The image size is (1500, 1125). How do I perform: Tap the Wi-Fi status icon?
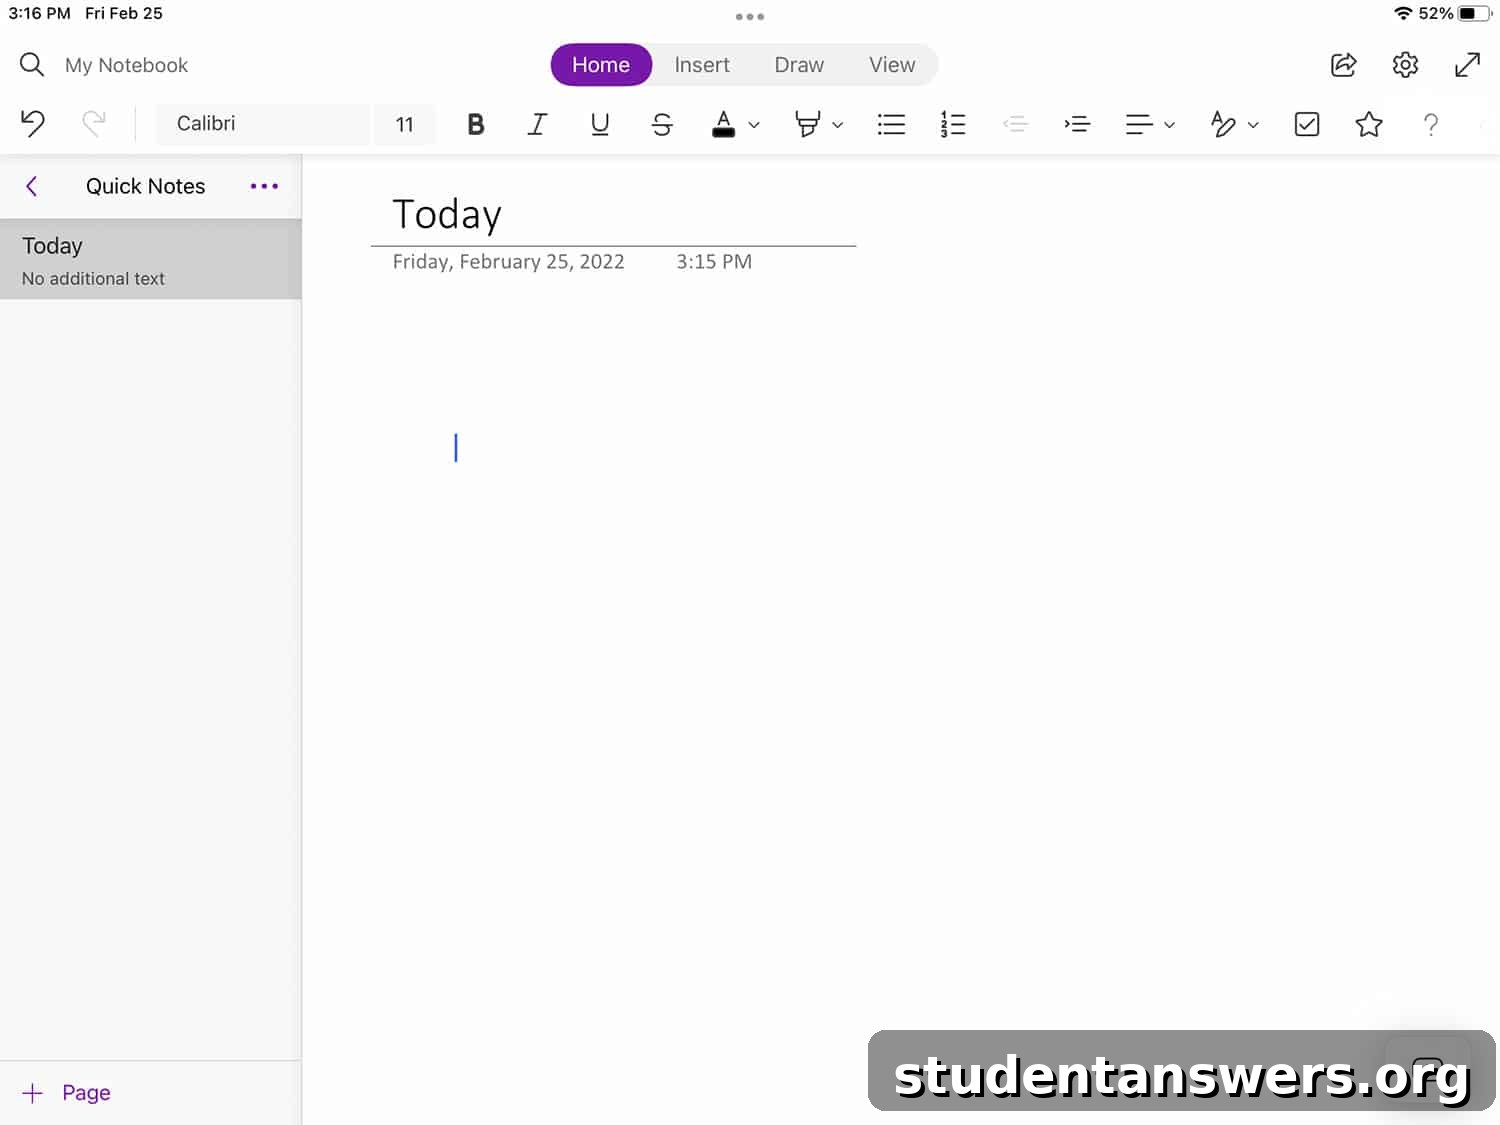pyautogui.click(x=1403, y=13)
